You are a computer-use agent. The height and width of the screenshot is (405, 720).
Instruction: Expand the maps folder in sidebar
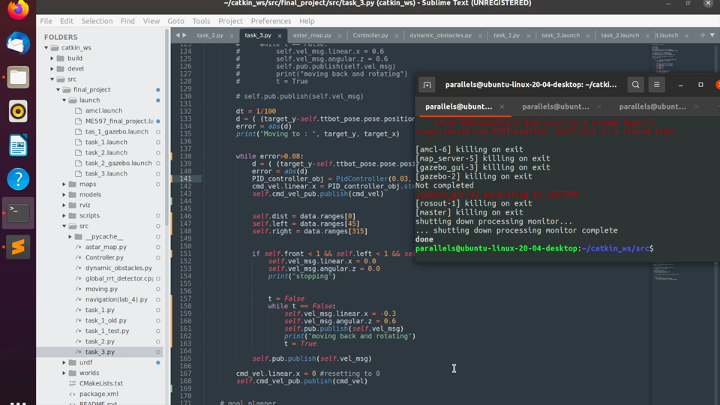tap(64, 184)
